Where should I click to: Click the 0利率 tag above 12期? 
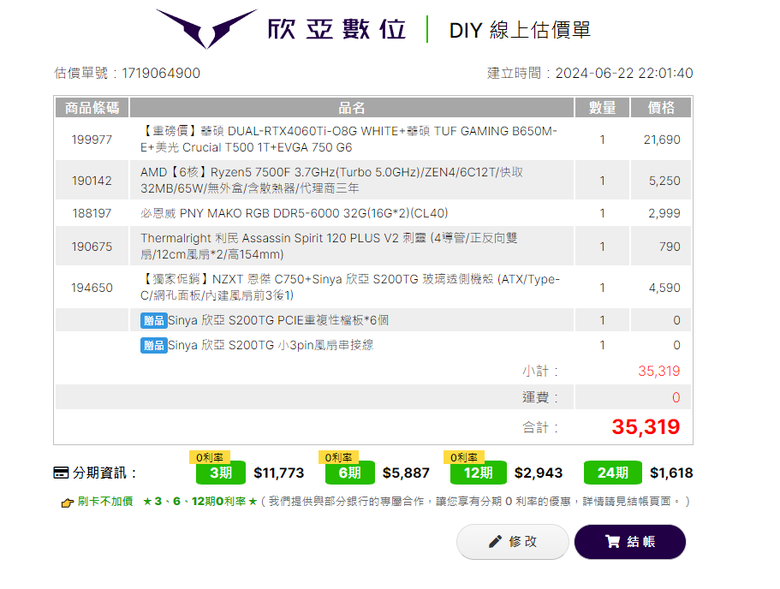pyautogui.click(x=464, y=457)
